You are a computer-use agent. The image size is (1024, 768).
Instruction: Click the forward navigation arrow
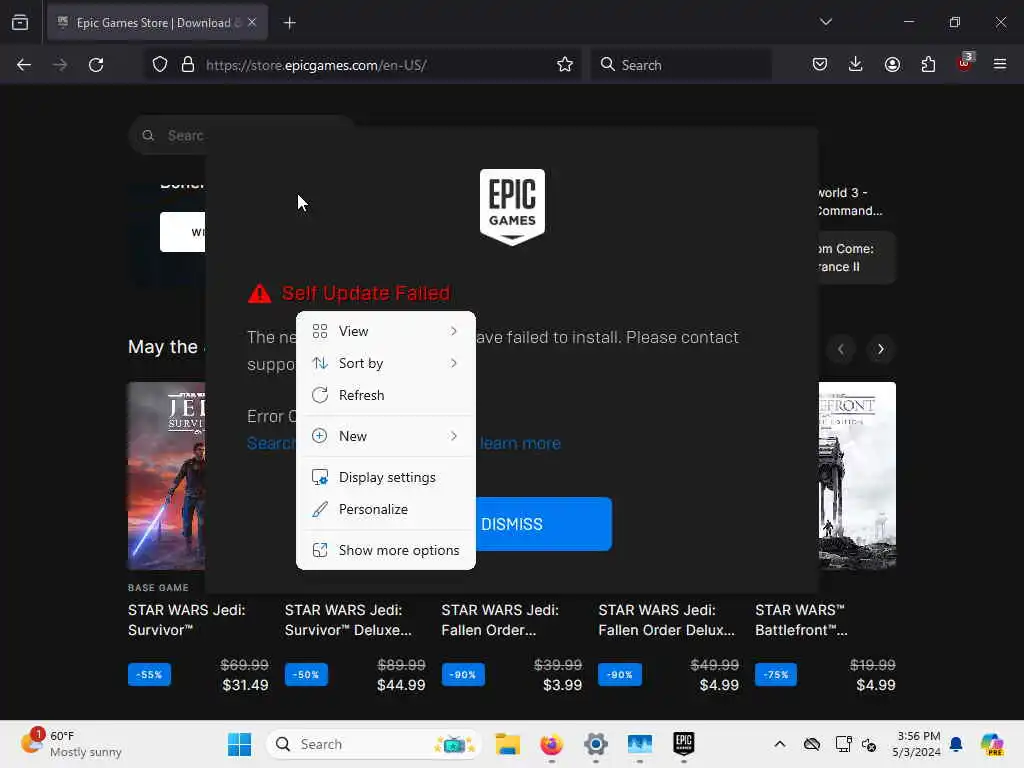pyautogui.click(x=59, y=65)
